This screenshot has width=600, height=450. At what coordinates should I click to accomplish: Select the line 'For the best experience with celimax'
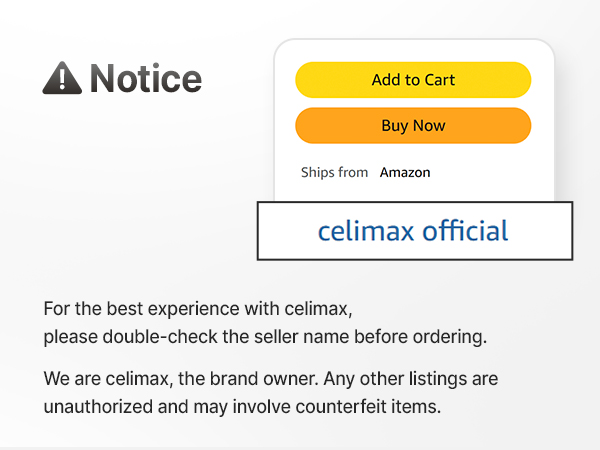tap(198, 309)
